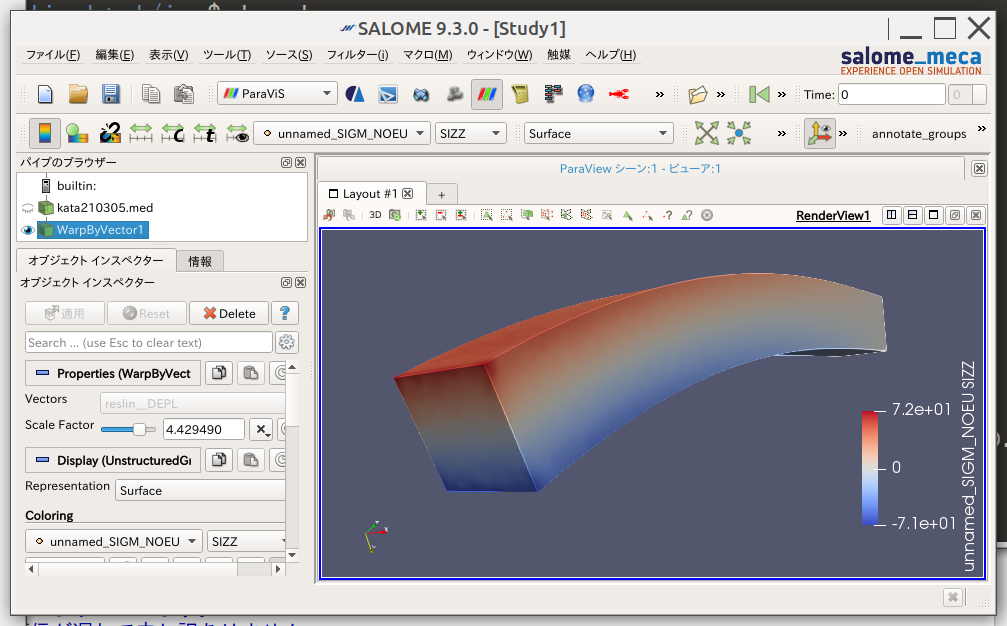Open a study with the folder icon

tap(78, 94)
